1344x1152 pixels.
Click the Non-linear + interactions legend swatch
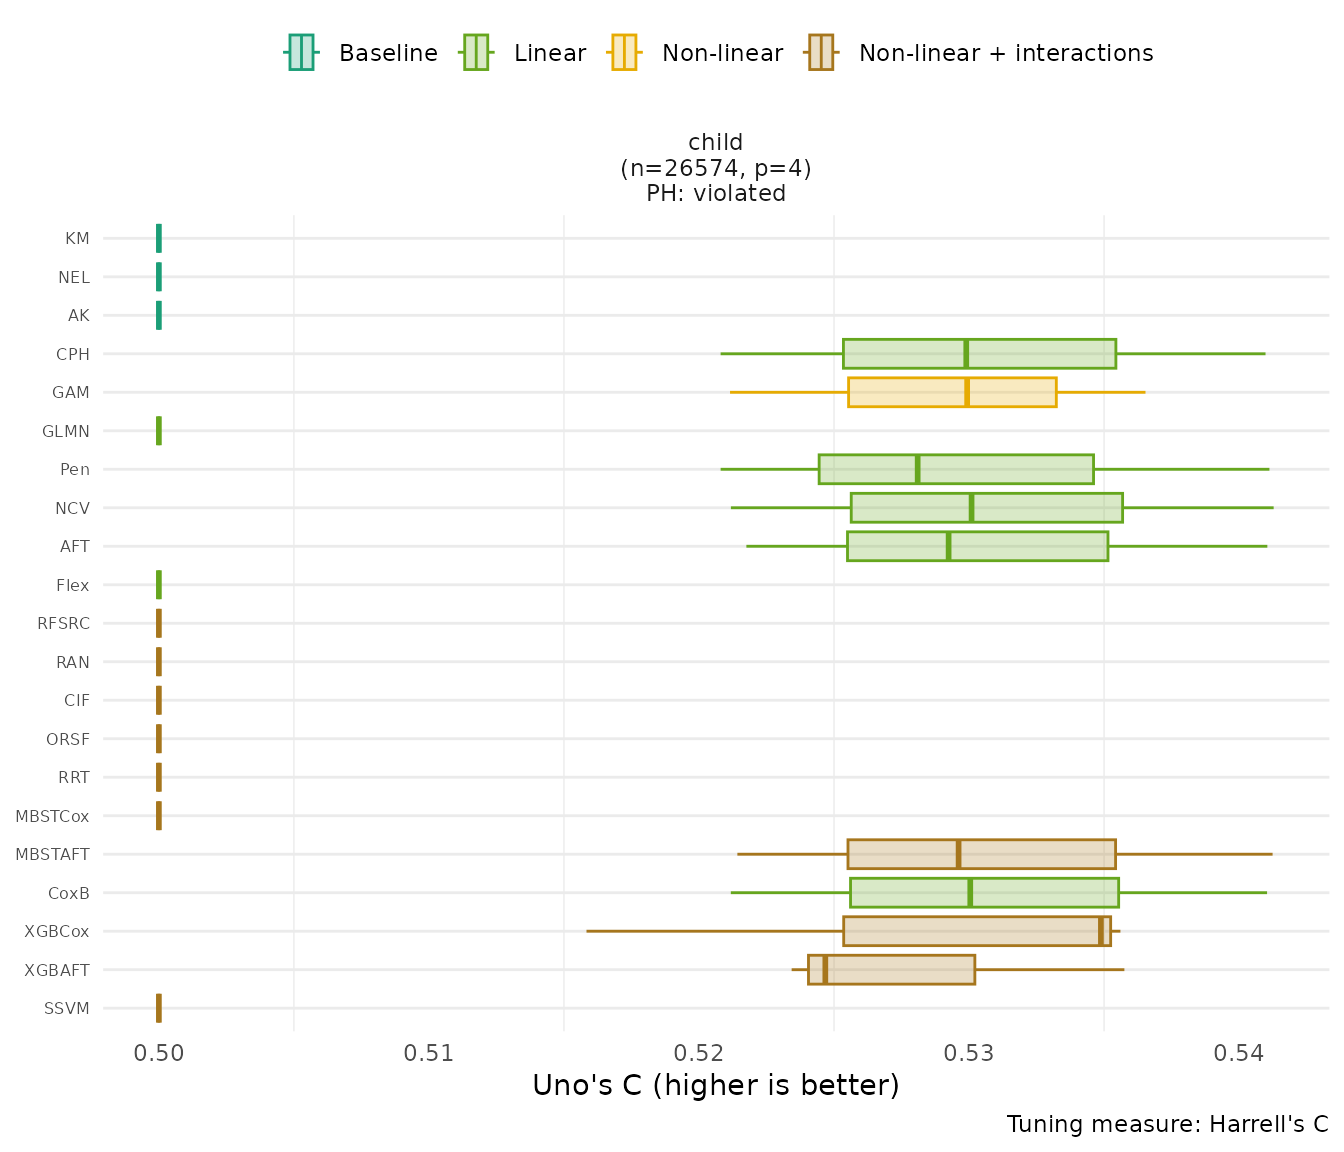click(x=821, y=53)
